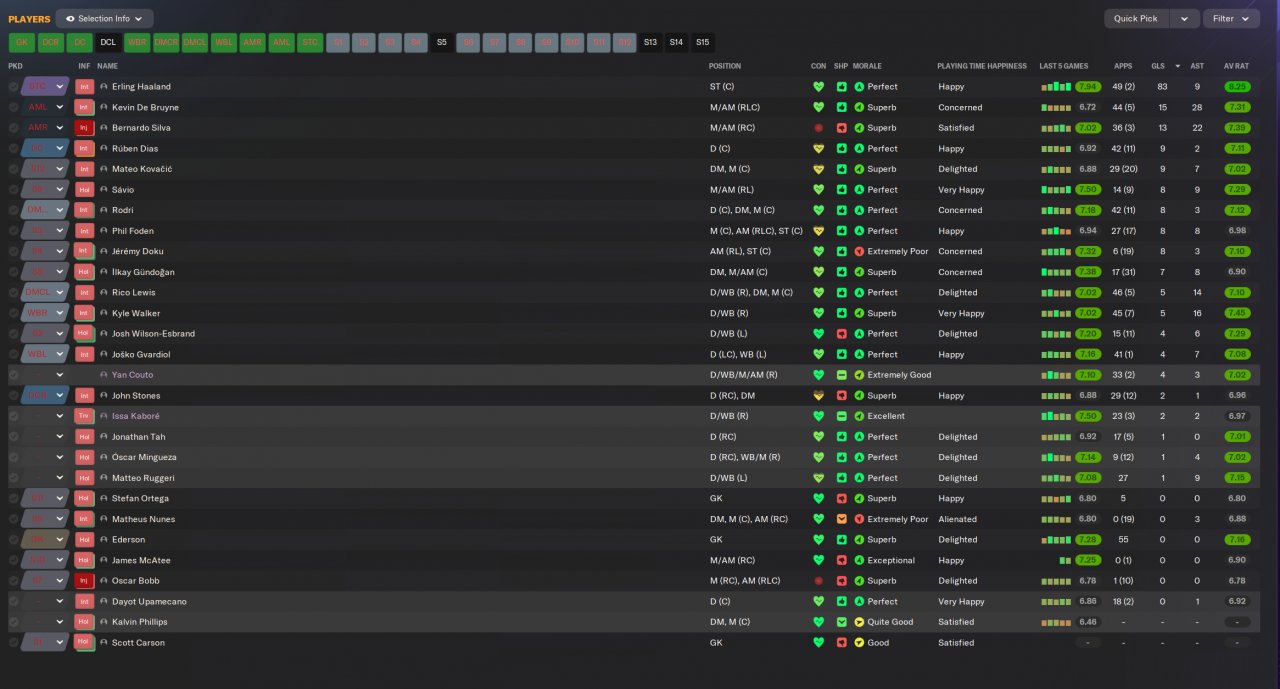
Task: Select the STC position slot
Action: coord(310,42)
